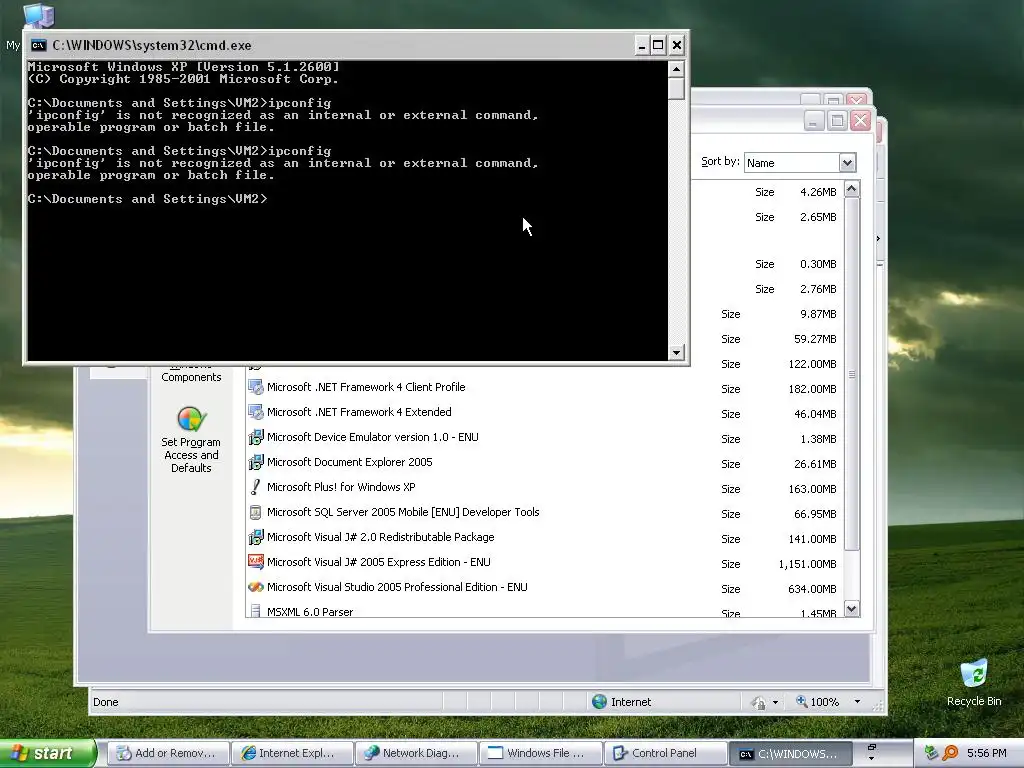The image size is (1024, 768).
Task: Select Microsoft SQL Server 2005 Mobile Developer Tools
Action: (545, 513)
